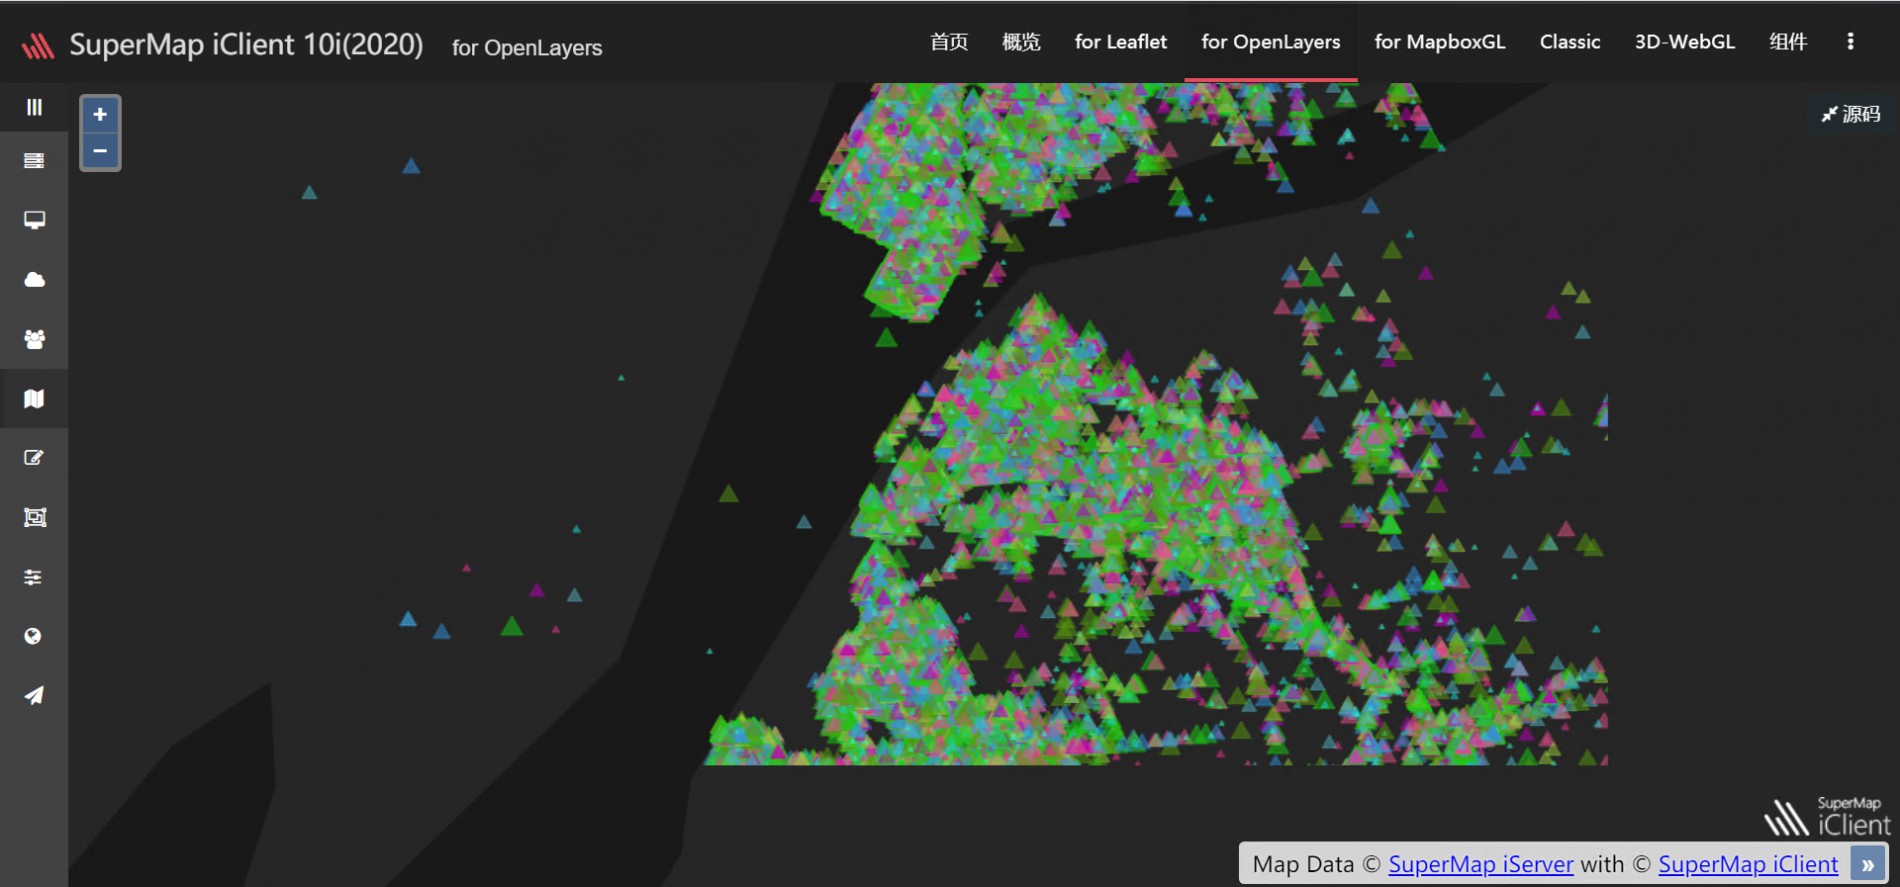Open the paper plane icon in sidebar
Screen dimensions: 1900x887
click(34, 695)
